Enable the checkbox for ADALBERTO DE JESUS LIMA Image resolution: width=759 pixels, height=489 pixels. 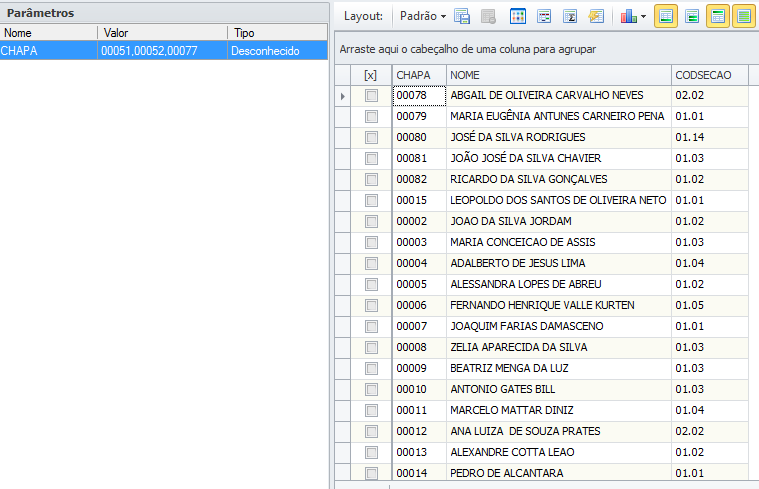[x=371, y=263]
